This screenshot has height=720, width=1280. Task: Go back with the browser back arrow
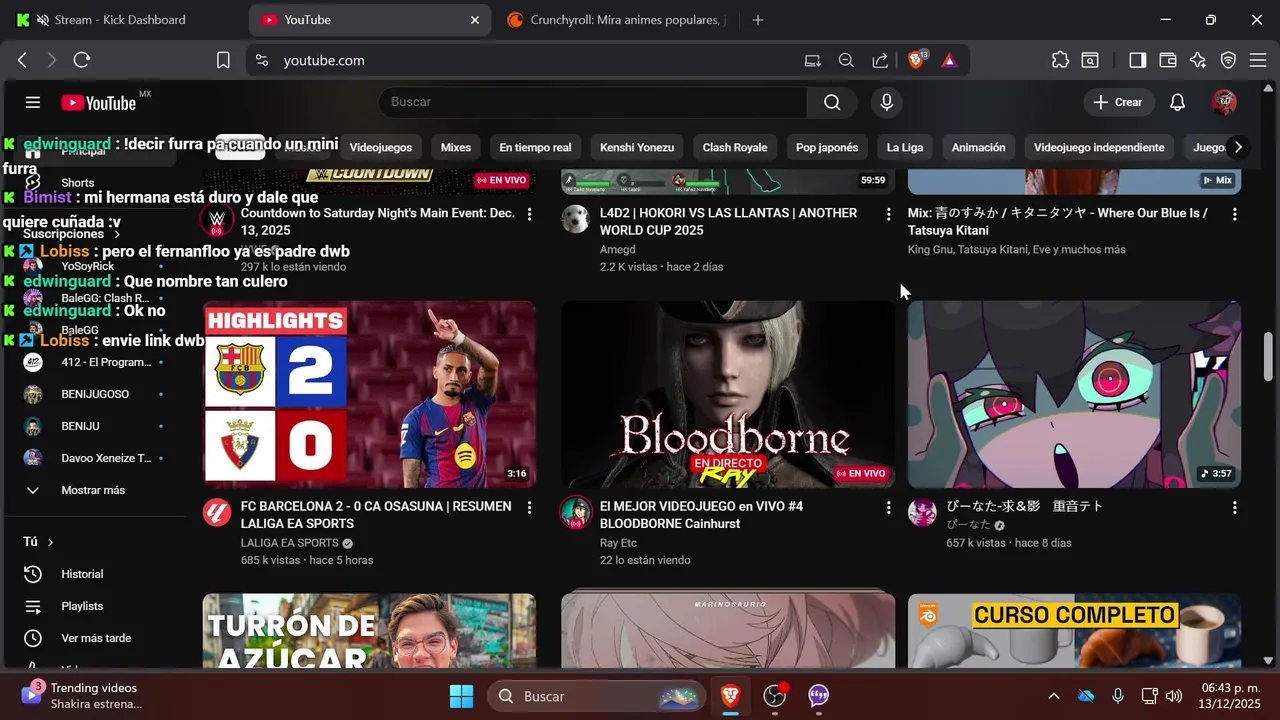point(22,60)
